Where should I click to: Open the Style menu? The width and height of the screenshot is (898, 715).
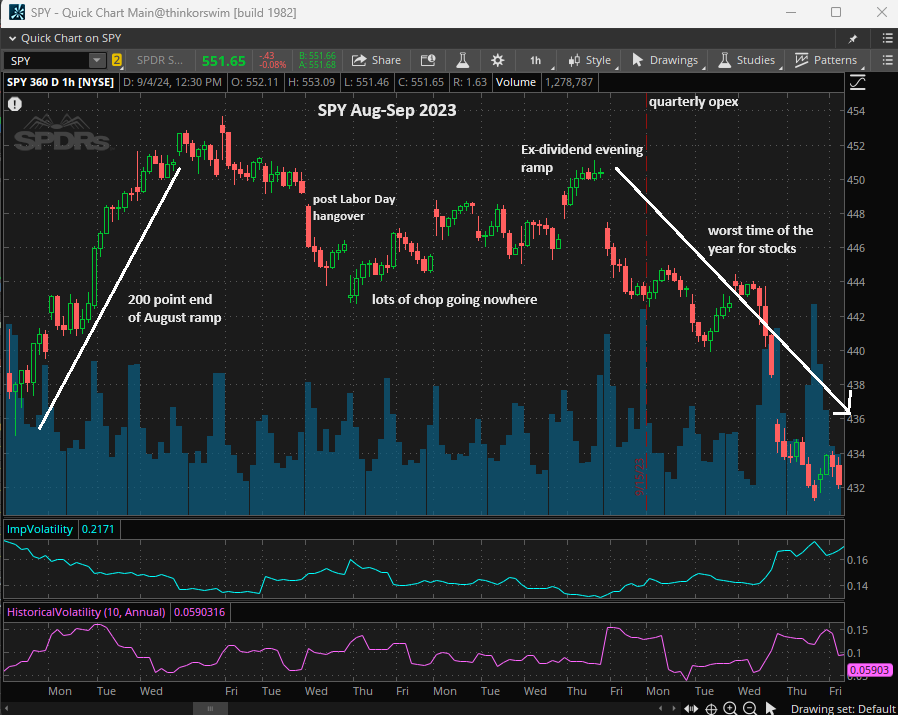(x=589, y=60)
